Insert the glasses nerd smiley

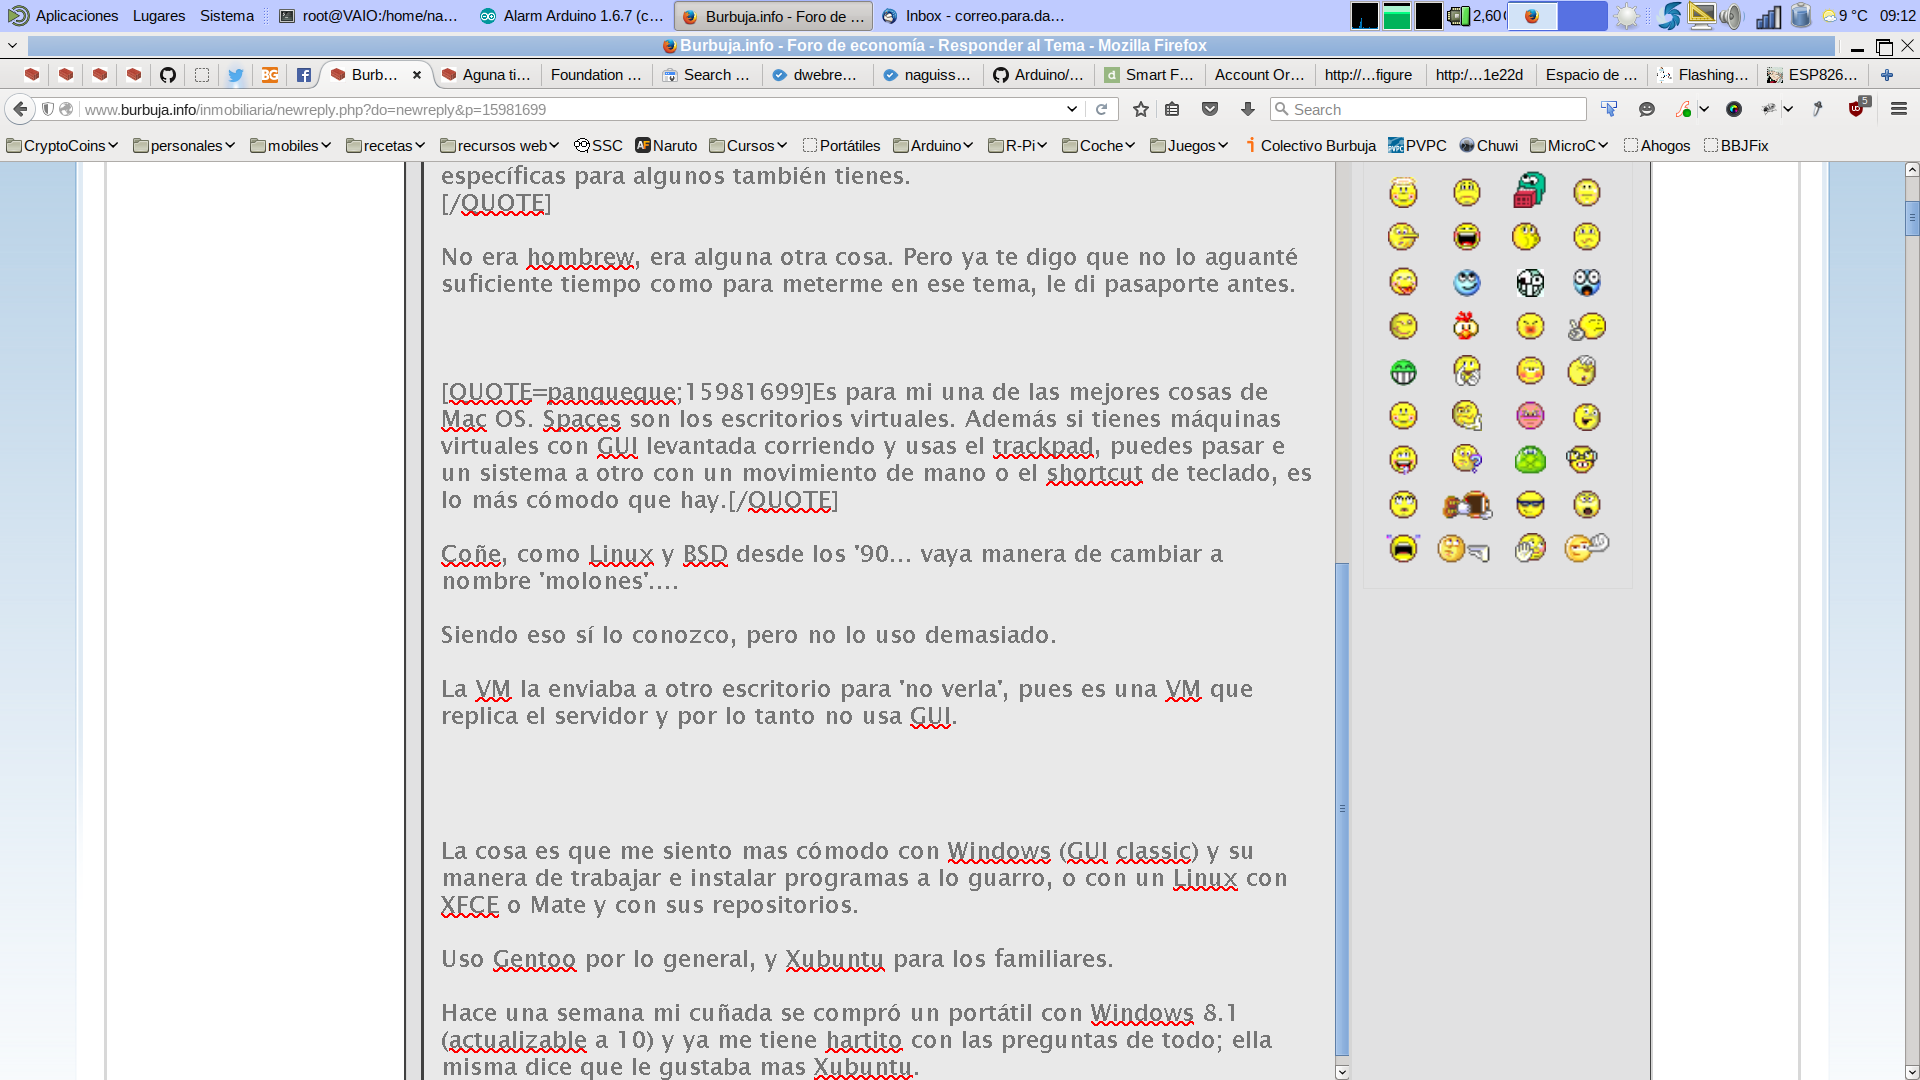click(x=1581, y=460)
